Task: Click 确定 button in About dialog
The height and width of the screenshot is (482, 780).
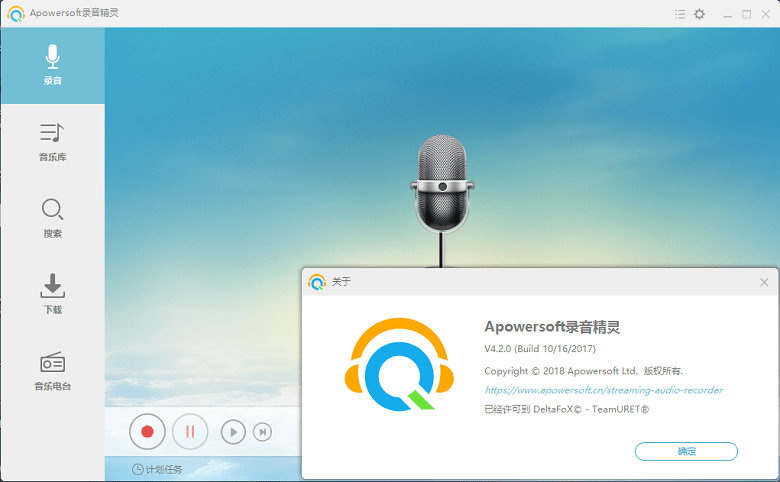Action: (x=686, y=451)
